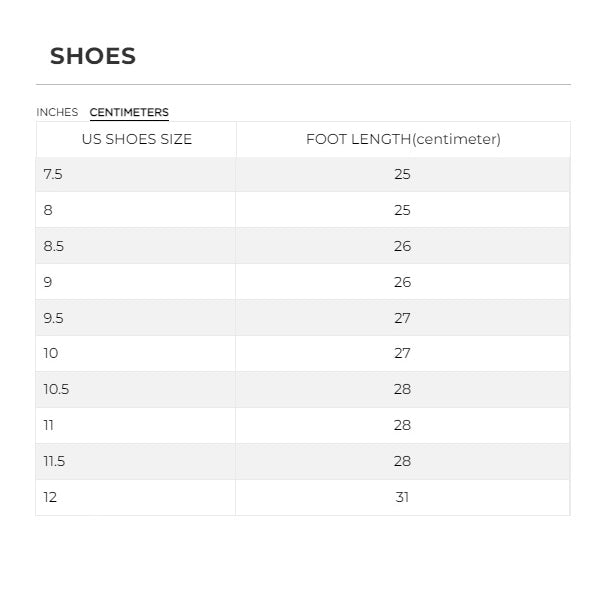Click the US size 10 cell
The width and height of the screenshot is (609, 595).
(51, 353)
